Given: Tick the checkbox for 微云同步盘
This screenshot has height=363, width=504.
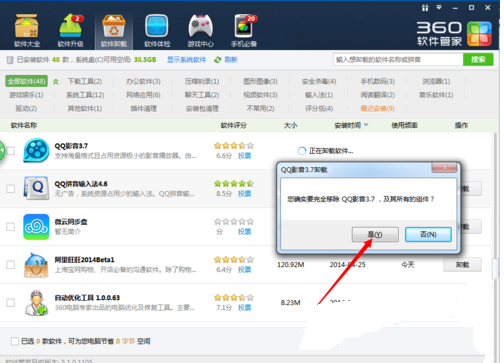Looking at the screenshot, I should coord(11,227).
